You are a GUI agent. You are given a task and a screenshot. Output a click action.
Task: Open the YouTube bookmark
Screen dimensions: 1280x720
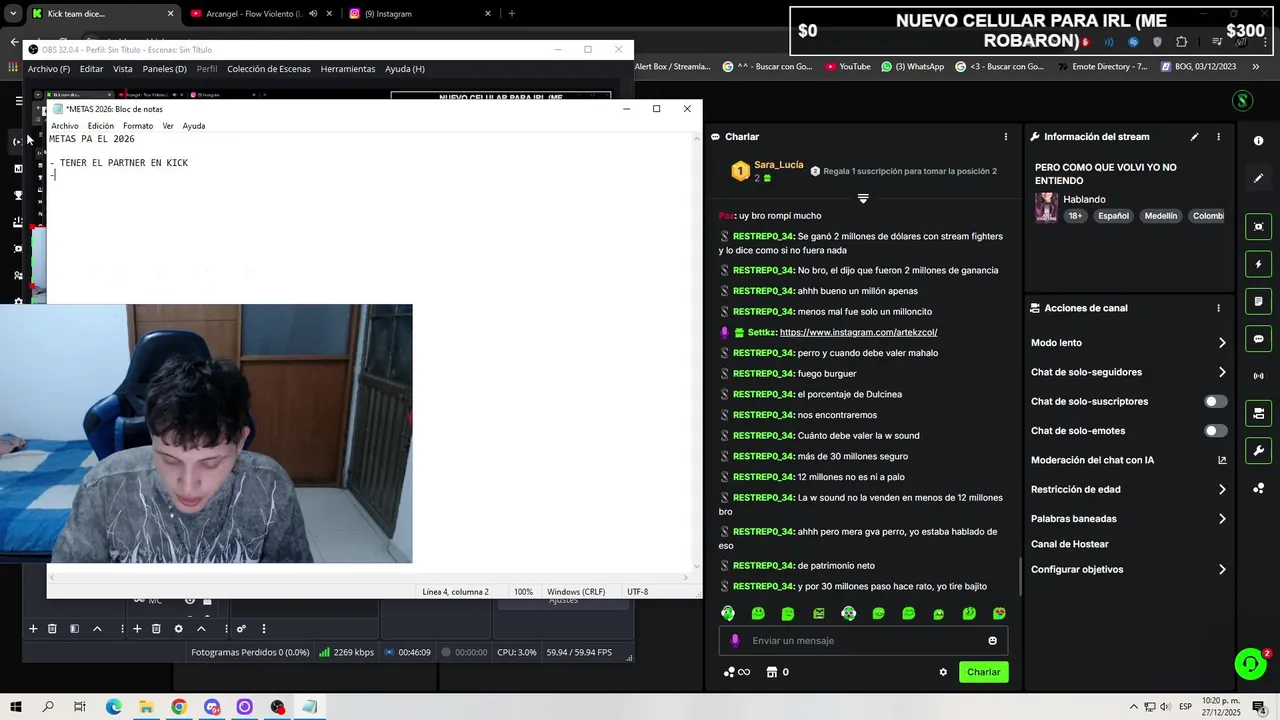point(847,67)
